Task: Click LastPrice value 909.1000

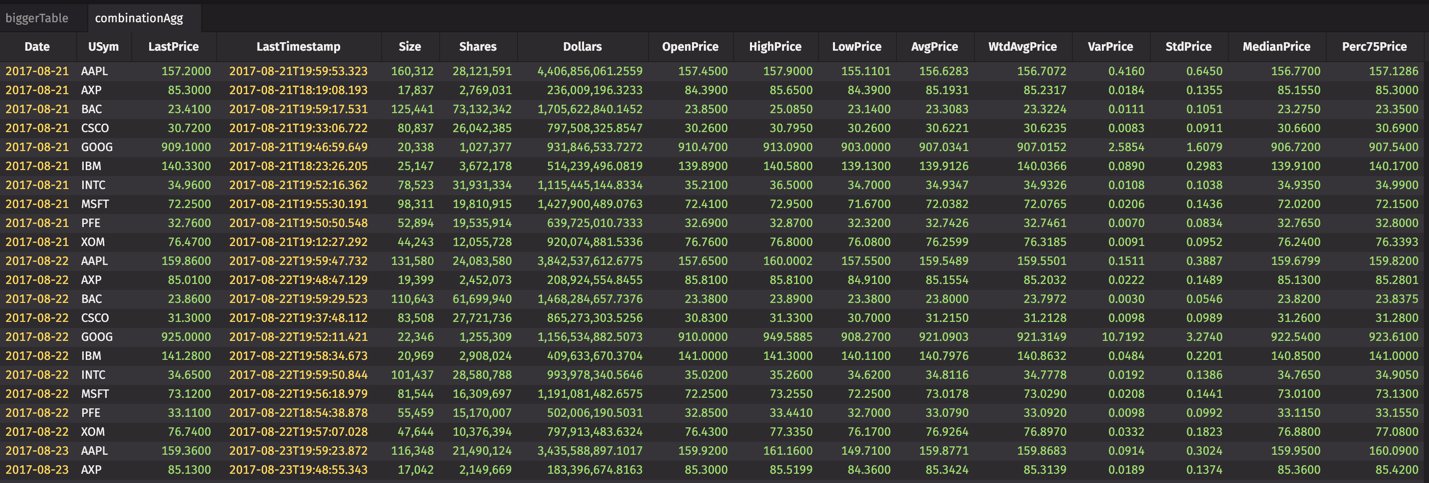Action: [186, 147]
